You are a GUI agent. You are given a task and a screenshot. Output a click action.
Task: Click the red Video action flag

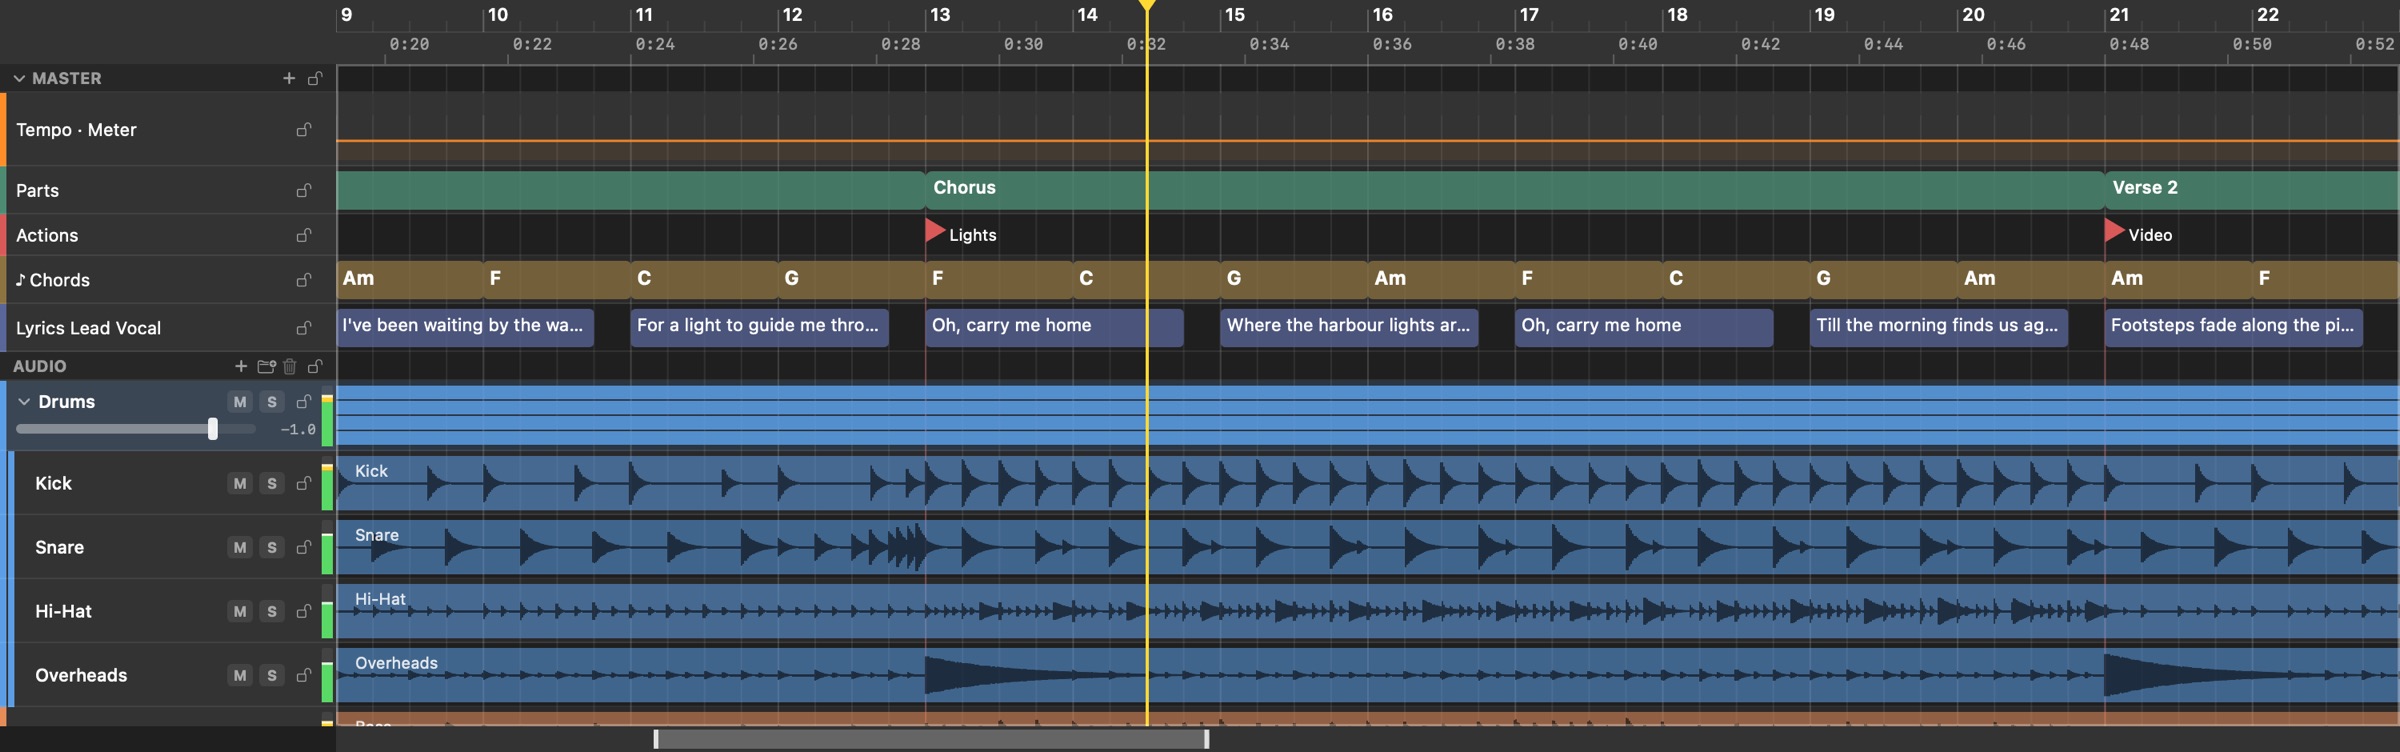point(2114,231)
